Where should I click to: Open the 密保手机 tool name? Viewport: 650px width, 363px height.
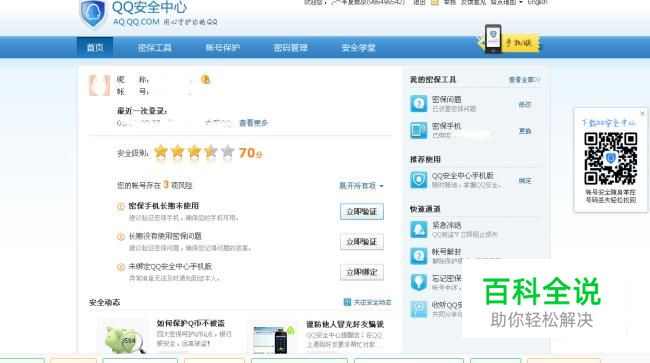[x=446, y=126]
